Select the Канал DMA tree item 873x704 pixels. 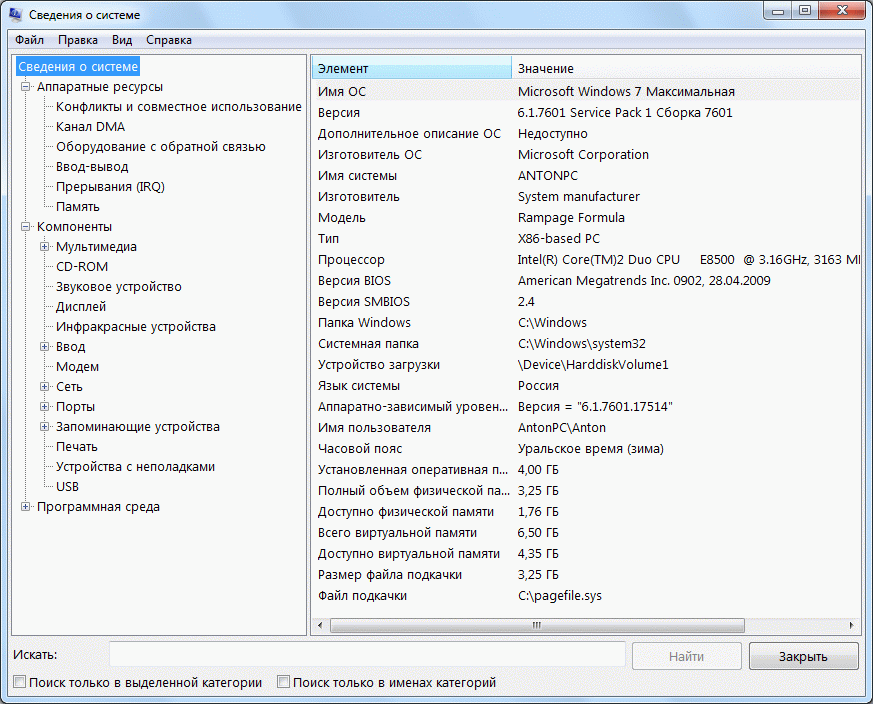click(x=90, y=127)
